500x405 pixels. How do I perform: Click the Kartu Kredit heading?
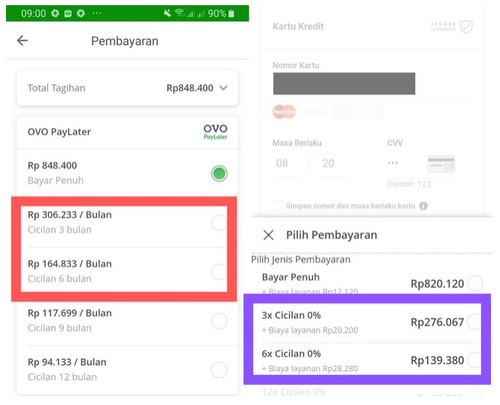click(x=298, y=26)
